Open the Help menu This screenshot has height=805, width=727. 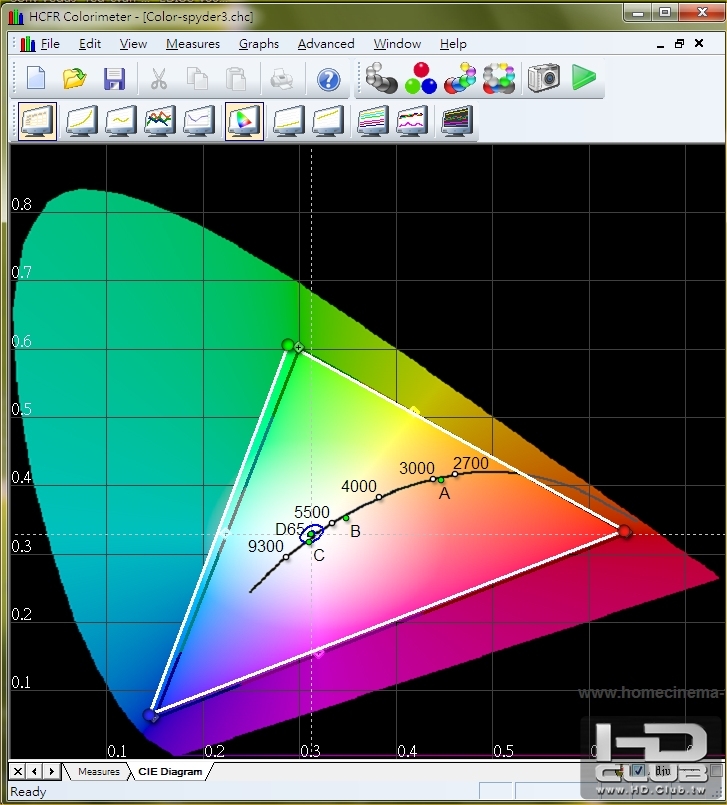point(453,44)
